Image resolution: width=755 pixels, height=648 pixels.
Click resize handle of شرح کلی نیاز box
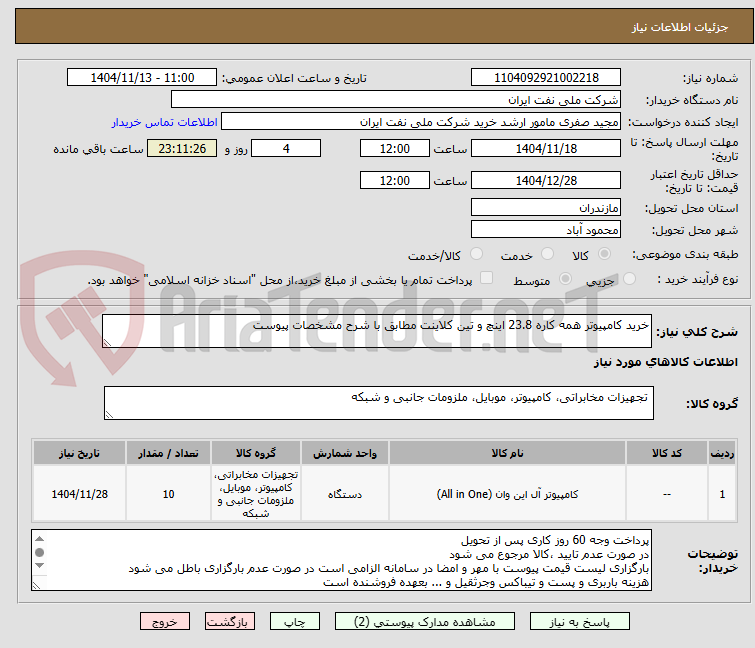pos(107,343)
